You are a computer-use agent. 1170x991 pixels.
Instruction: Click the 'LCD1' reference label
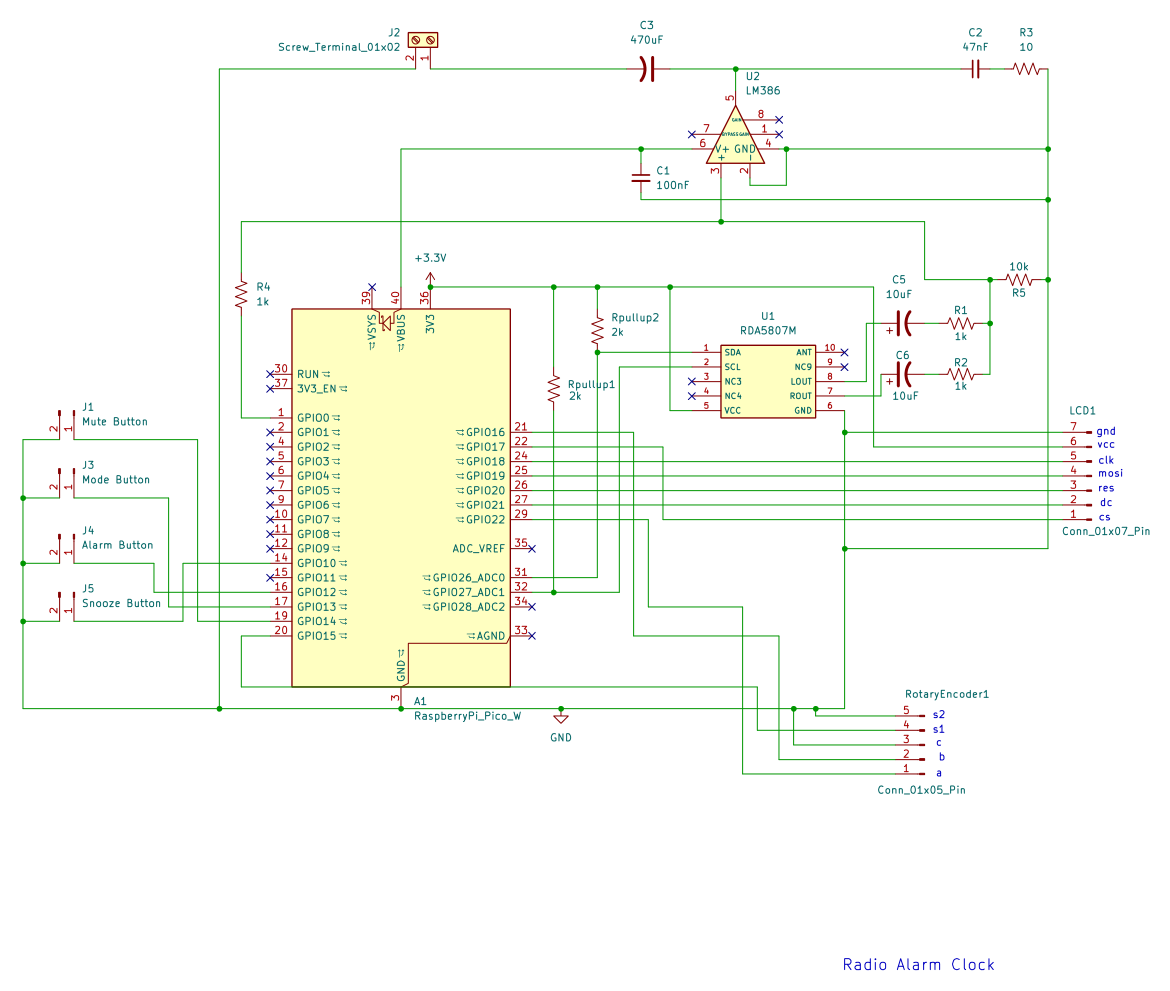(x=1083, y=410)
